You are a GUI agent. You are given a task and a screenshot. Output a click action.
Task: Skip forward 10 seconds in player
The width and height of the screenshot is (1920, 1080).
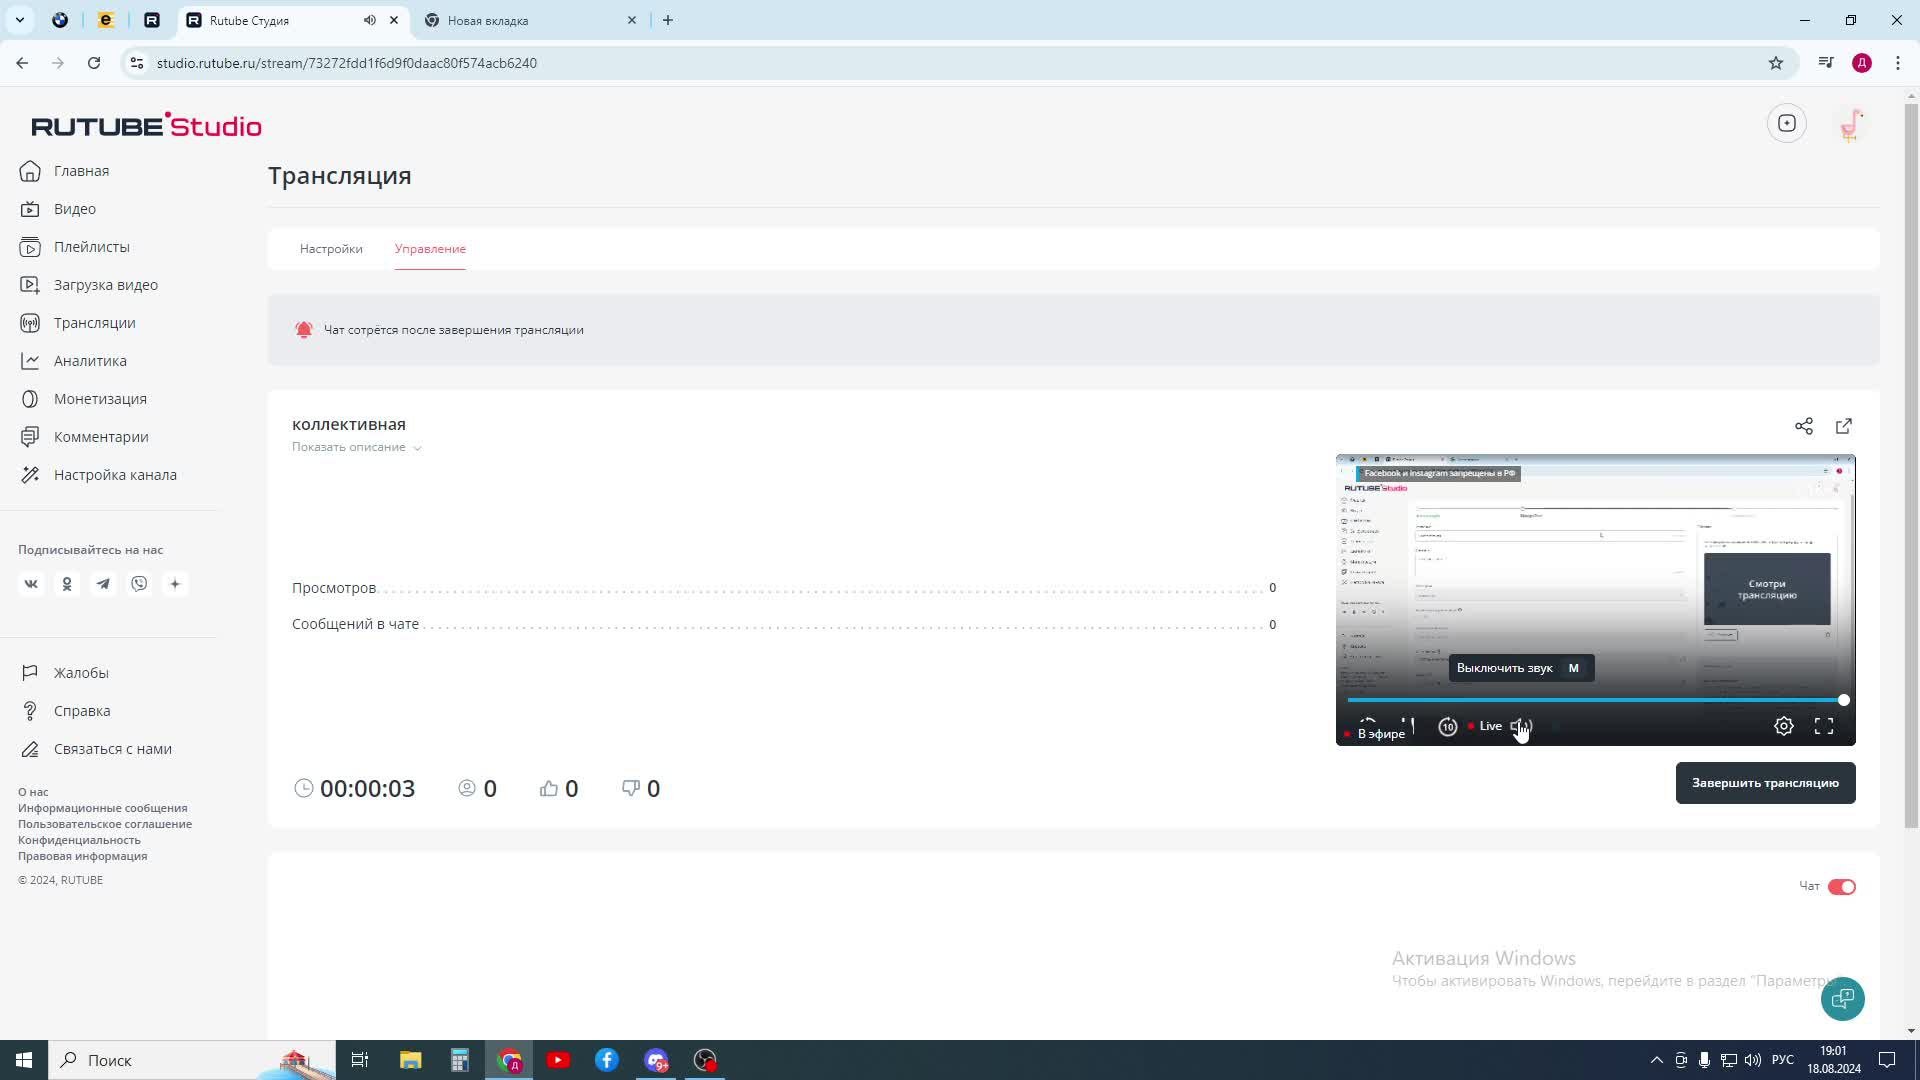pos(1447,727)
